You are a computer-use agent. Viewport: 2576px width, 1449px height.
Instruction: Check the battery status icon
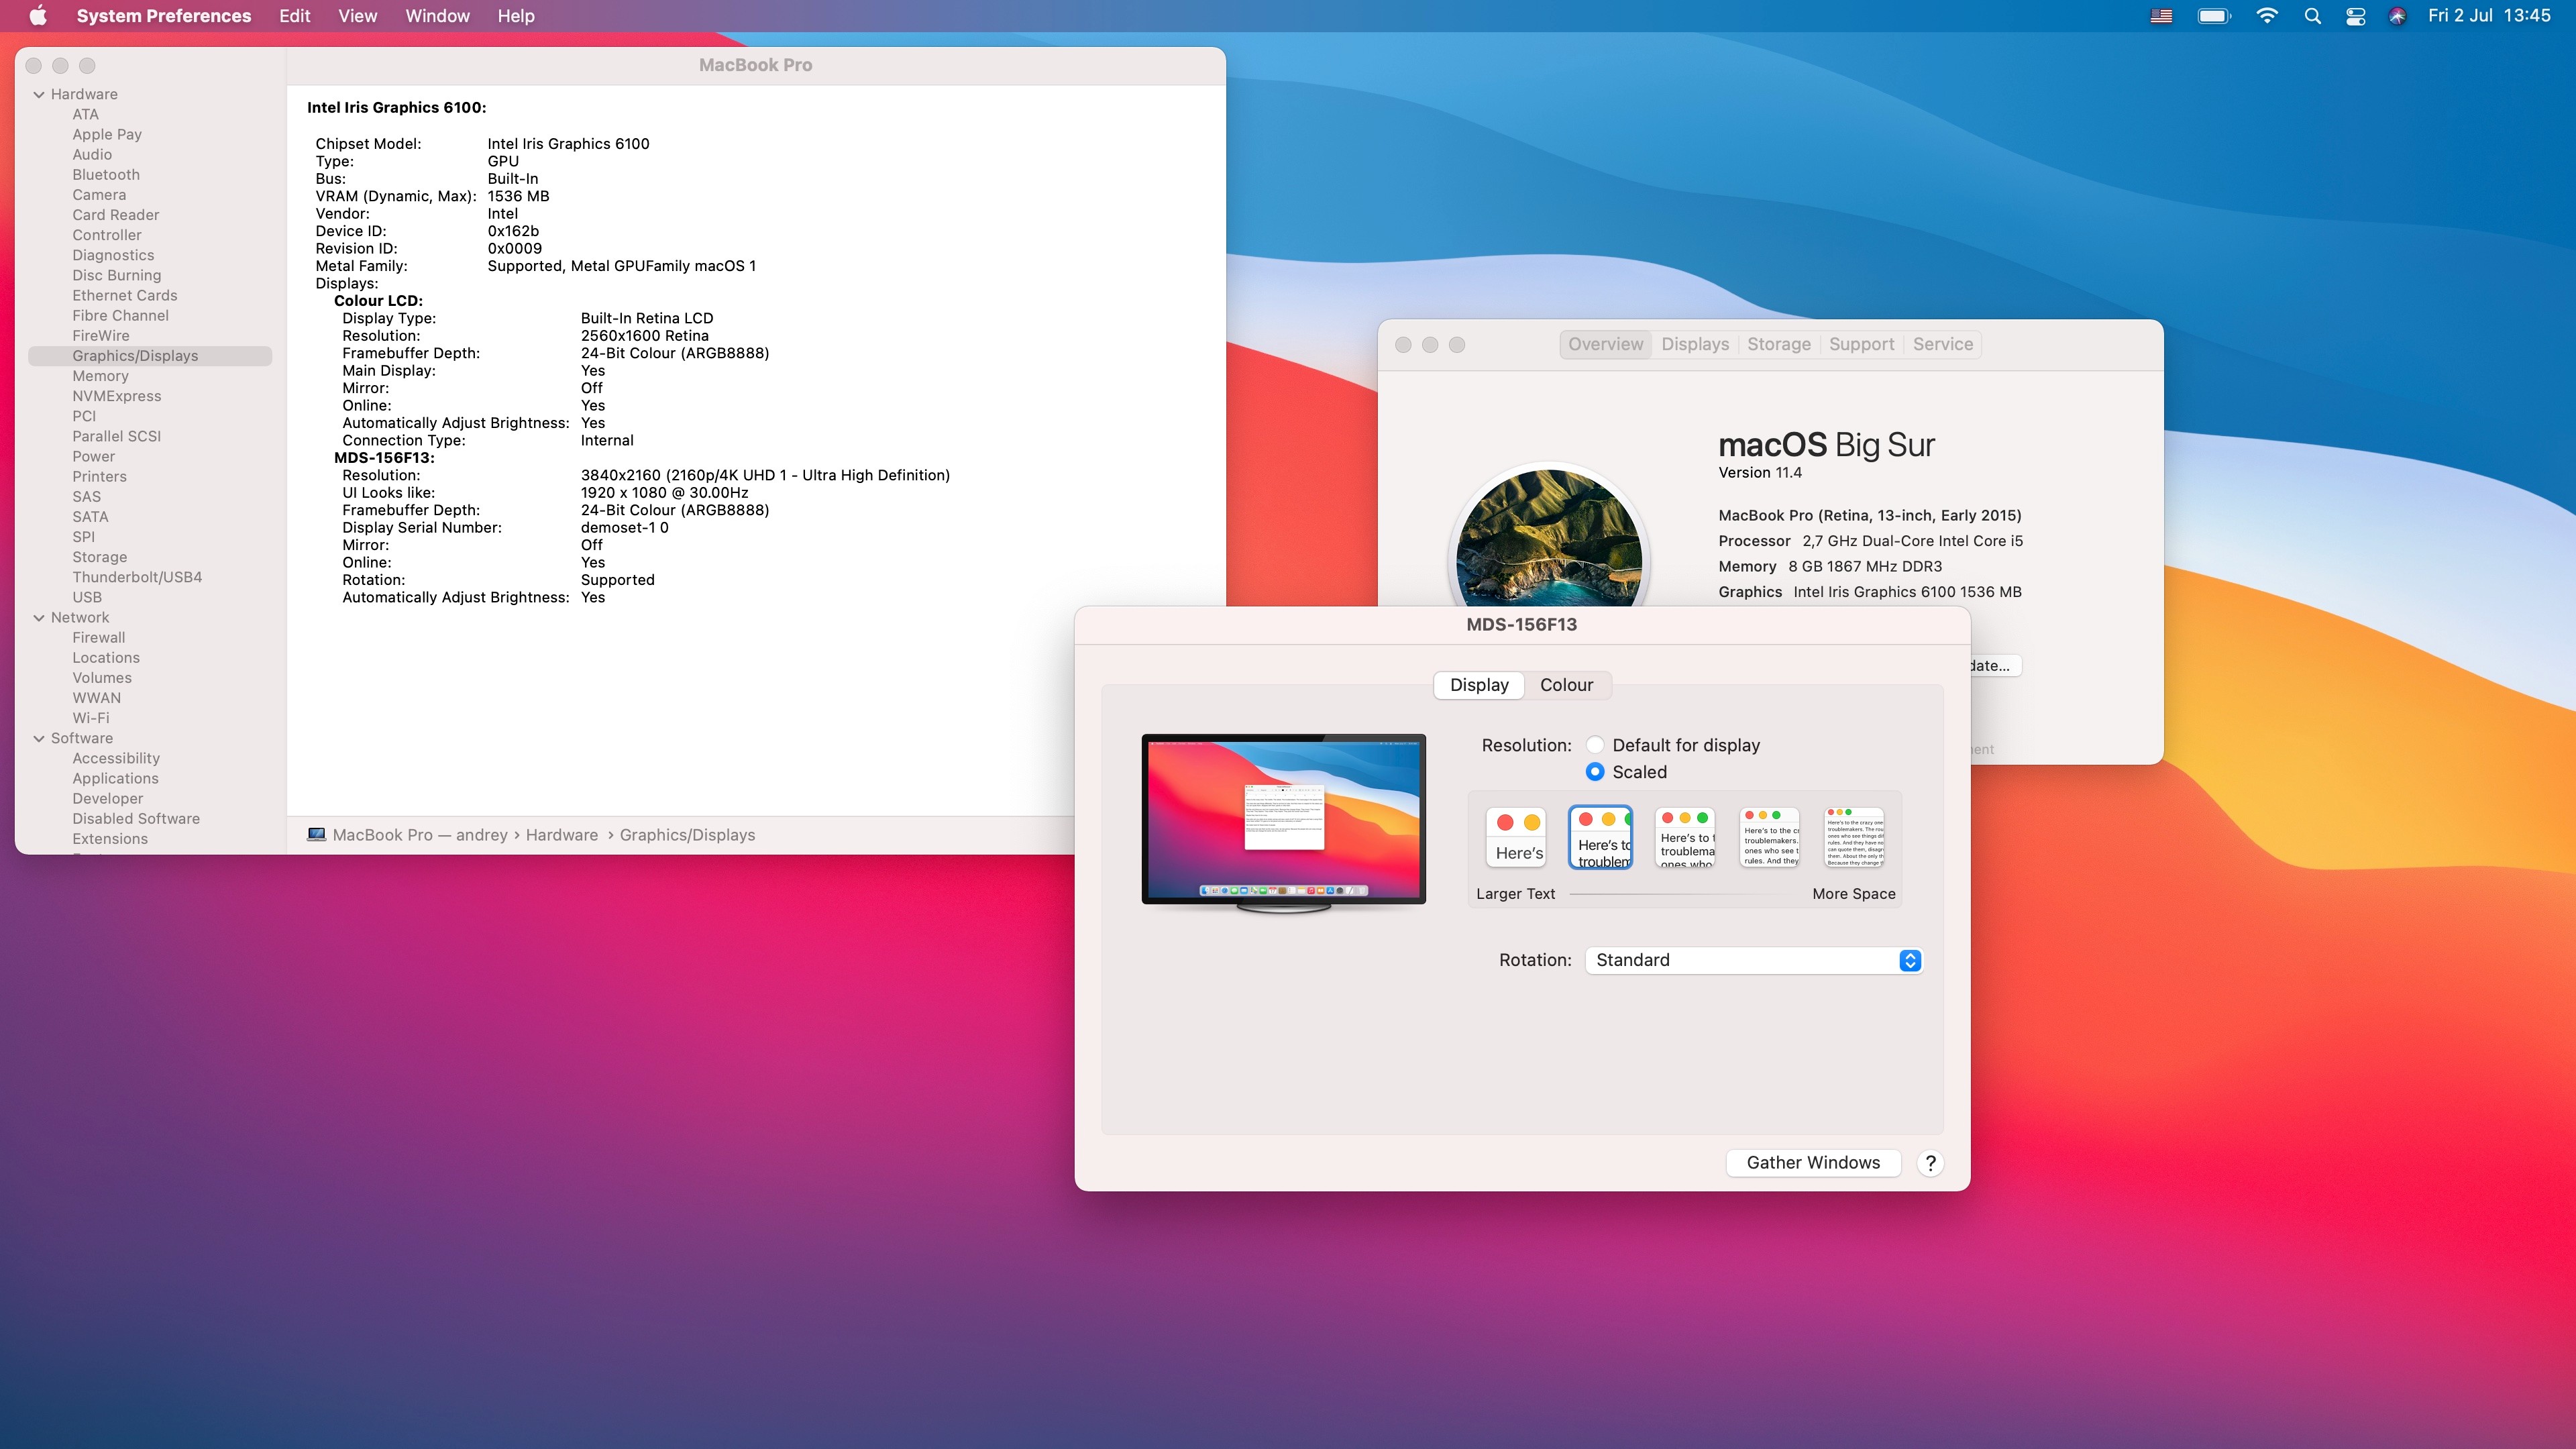(x=2214, y=16)
